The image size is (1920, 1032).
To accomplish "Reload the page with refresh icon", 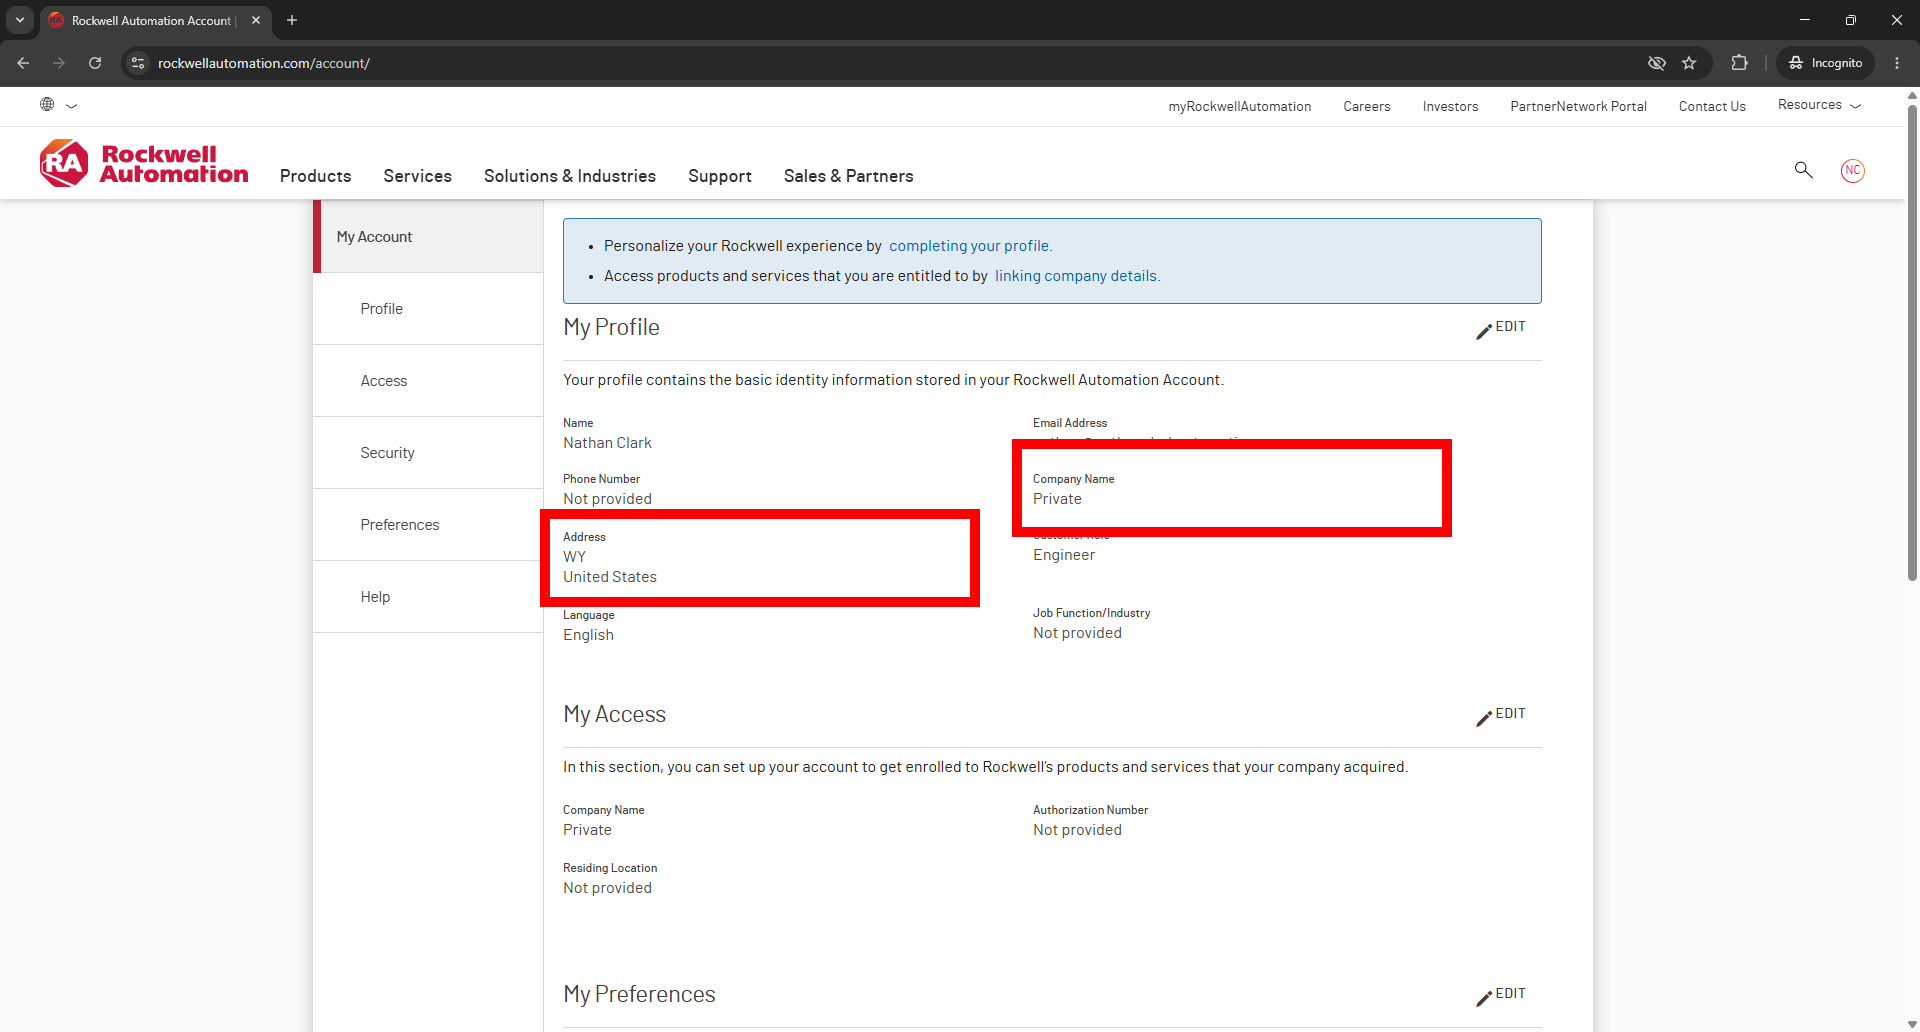I will 95,63.
